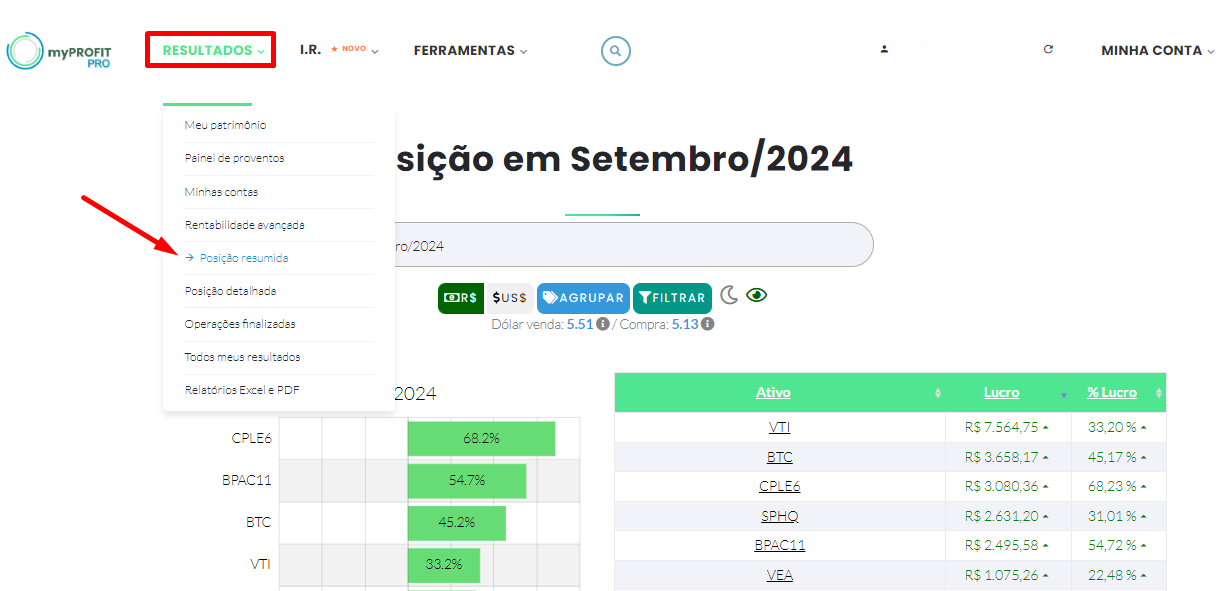Image resolution: width=1221 pixels, height=591 pixels.
Task: Click the refresh icon in header
Action: click(1048, 49)
